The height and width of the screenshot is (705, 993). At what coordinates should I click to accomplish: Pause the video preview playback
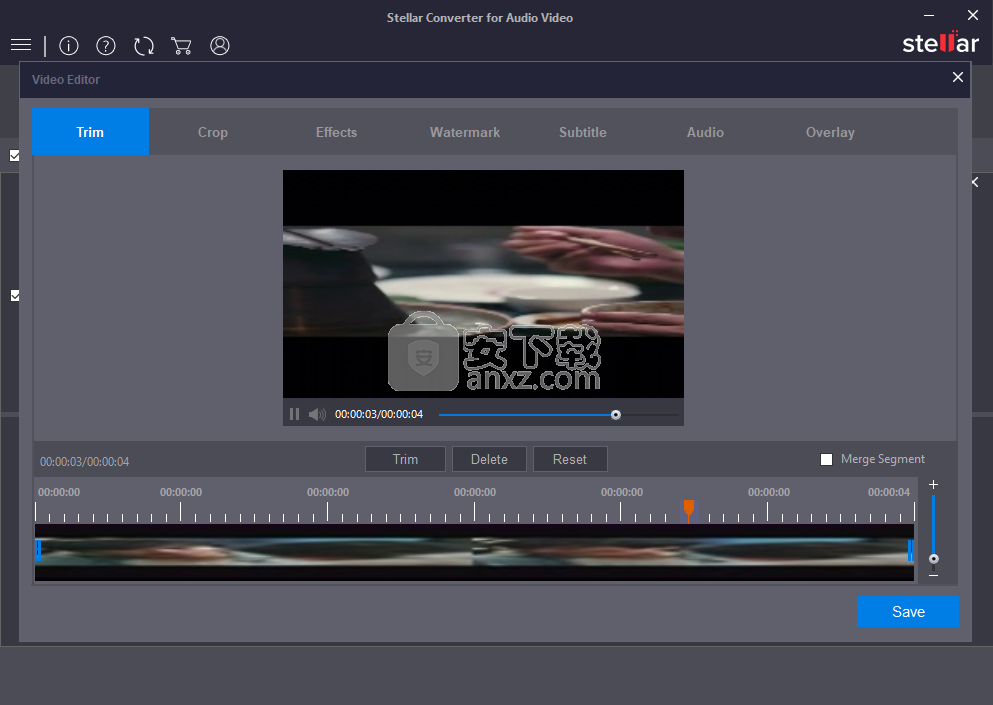click(x=294, y=414)
